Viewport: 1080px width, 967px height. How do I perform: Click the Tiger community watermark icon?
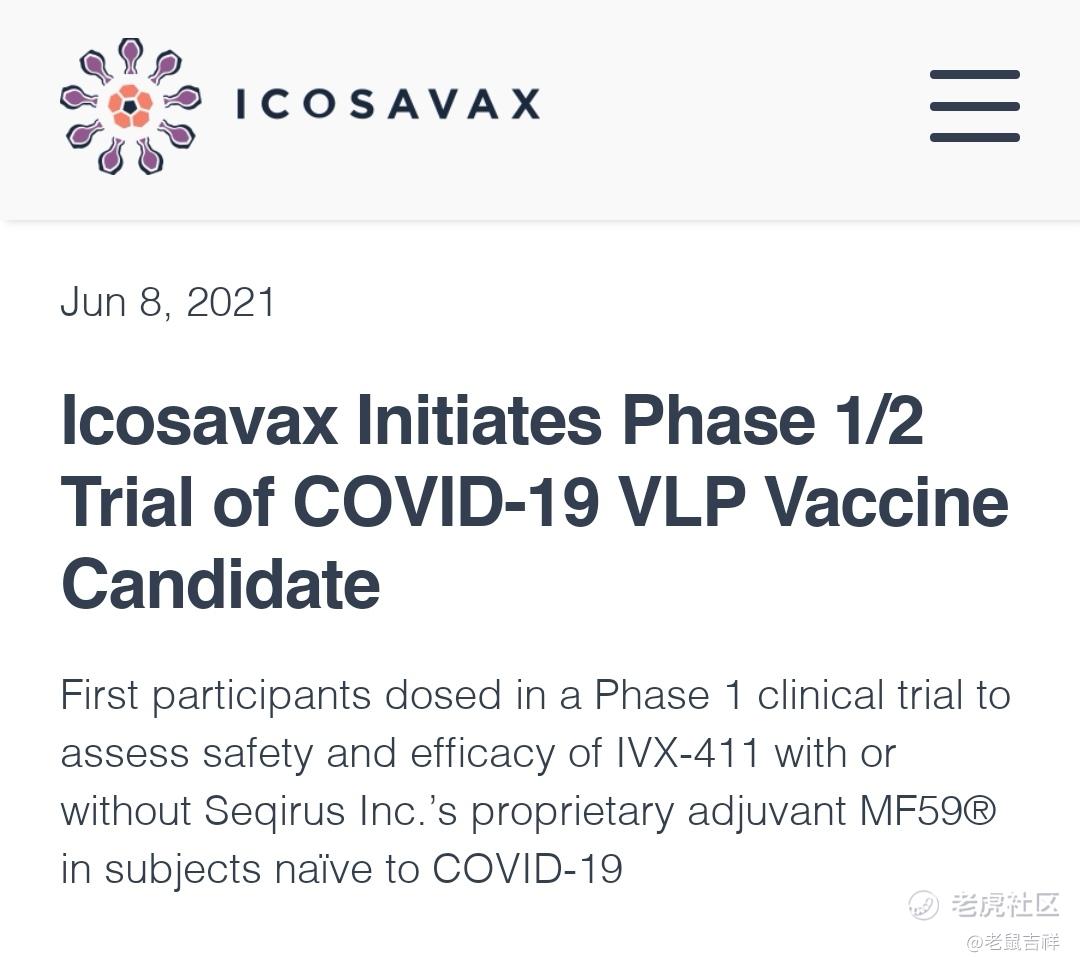923,904
